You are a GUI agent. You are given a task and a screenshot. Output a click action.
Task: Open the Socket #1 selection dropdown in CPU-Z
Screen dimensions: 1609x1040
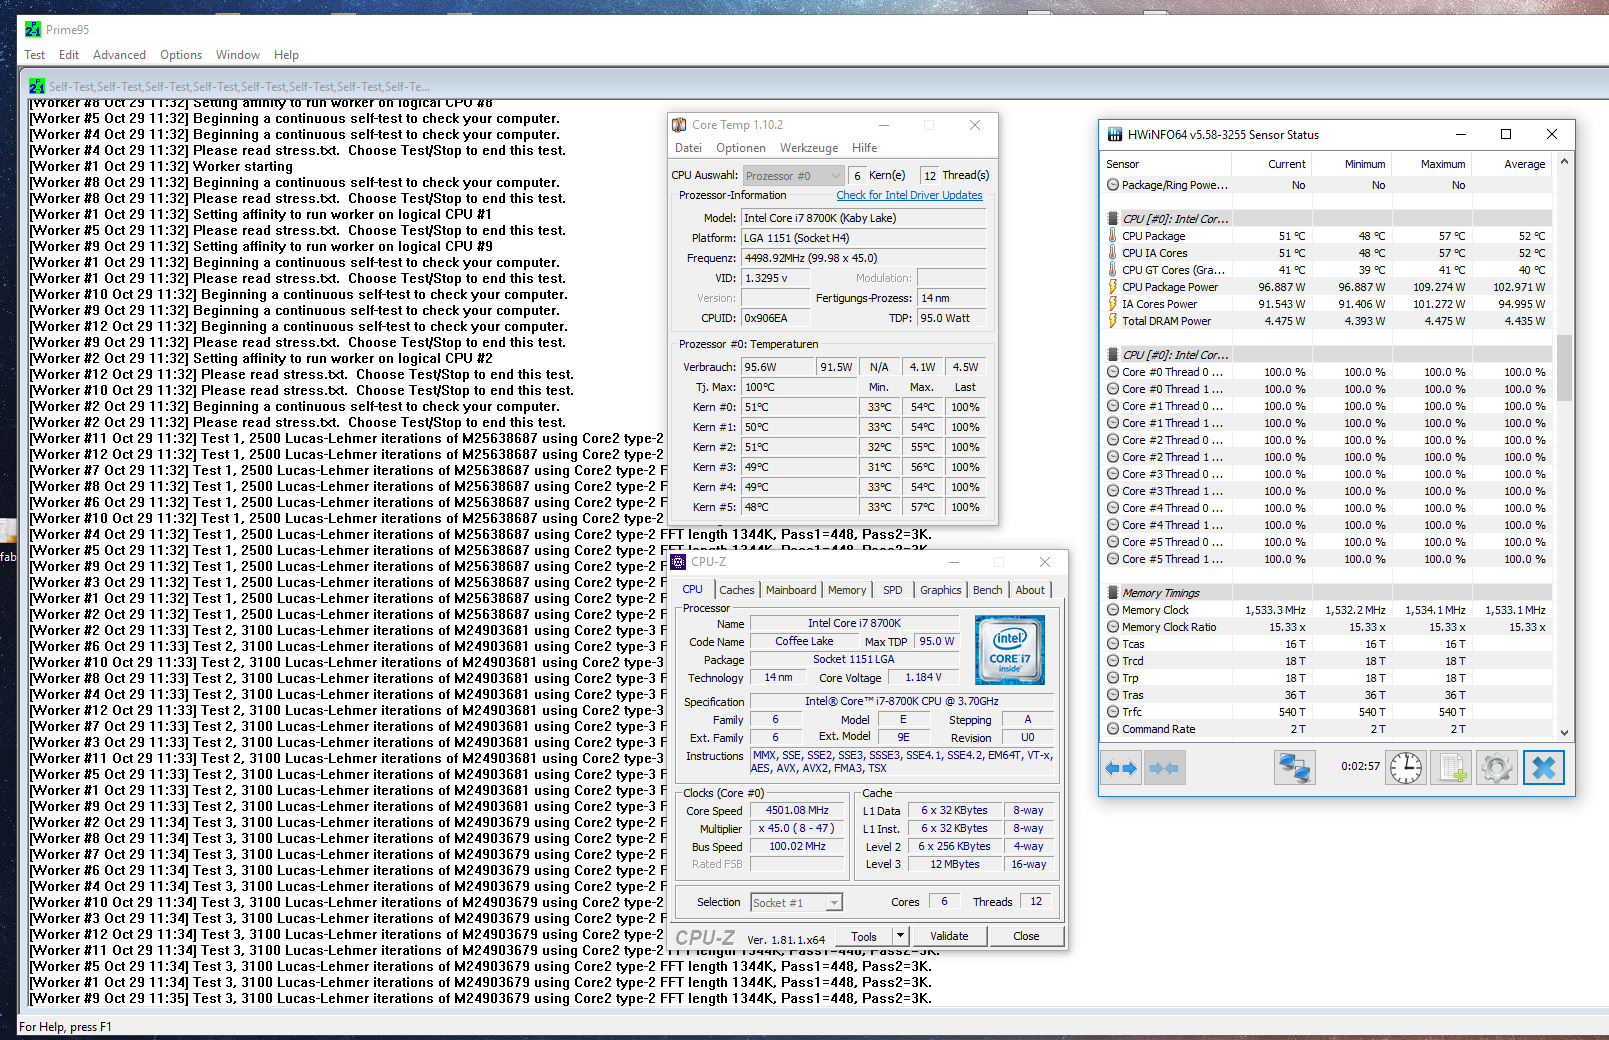[x=796, y=902]
